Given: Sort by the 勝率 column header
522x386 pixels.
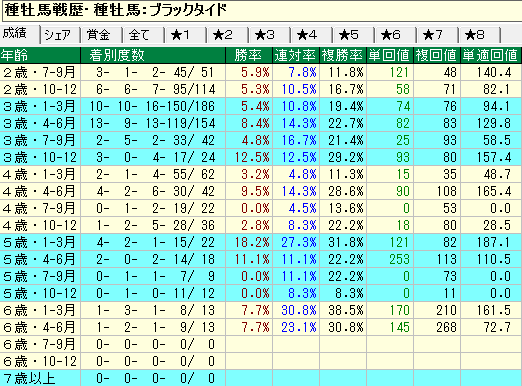Looking at the screenshot, I should tap(249, 55).
